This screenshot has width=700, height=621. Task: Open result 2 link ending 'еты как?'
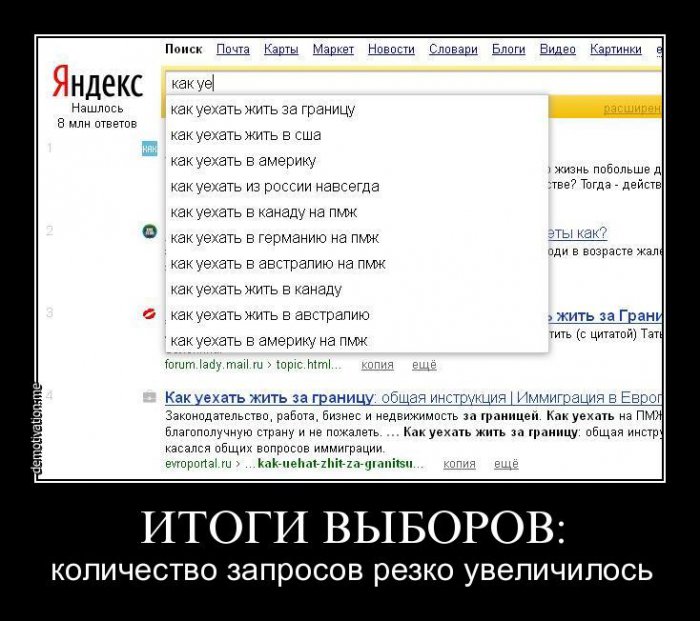(x=578, y=233)
